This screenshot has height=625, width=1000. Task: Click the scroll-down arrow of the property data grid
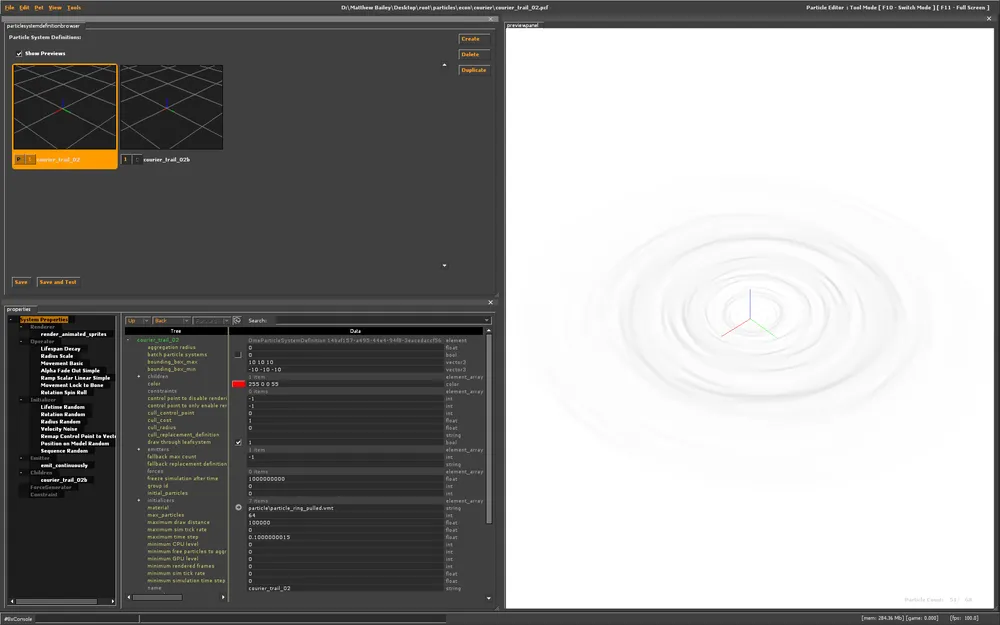tap(489, 597)
